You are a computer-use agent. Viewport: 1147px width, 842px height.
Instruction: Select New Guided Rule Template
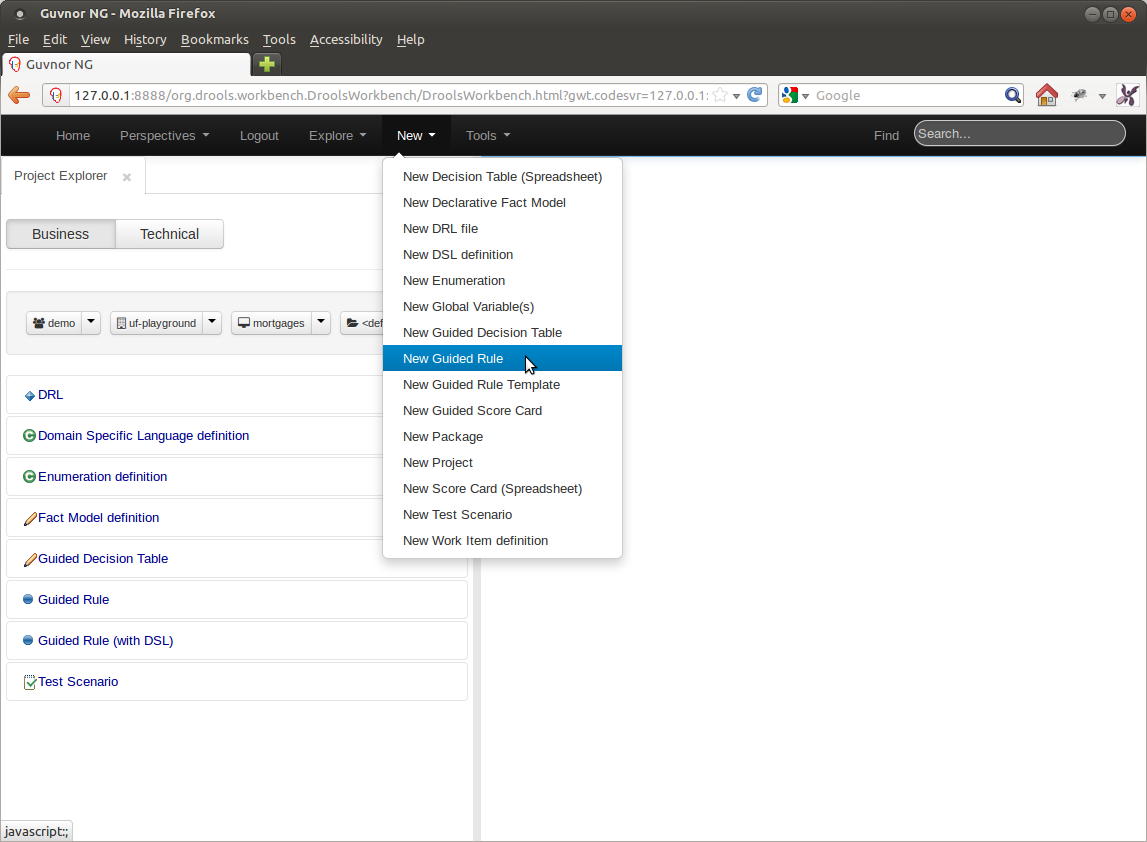481,385
